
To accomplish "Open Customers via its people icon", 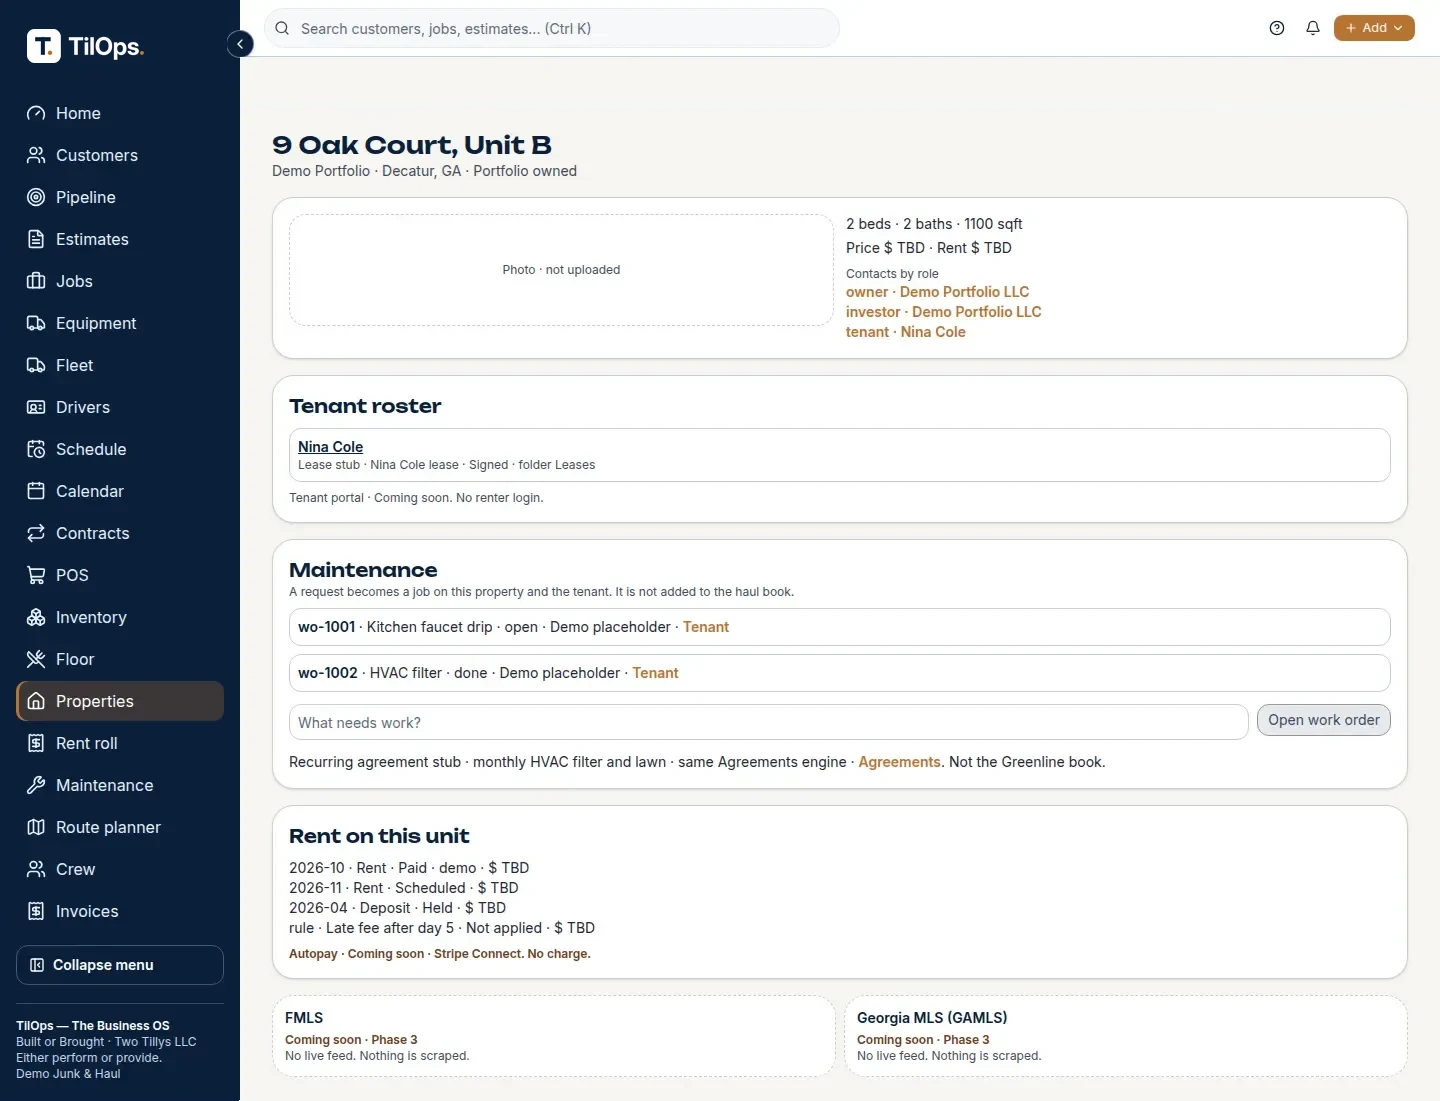I will (36, 155).
